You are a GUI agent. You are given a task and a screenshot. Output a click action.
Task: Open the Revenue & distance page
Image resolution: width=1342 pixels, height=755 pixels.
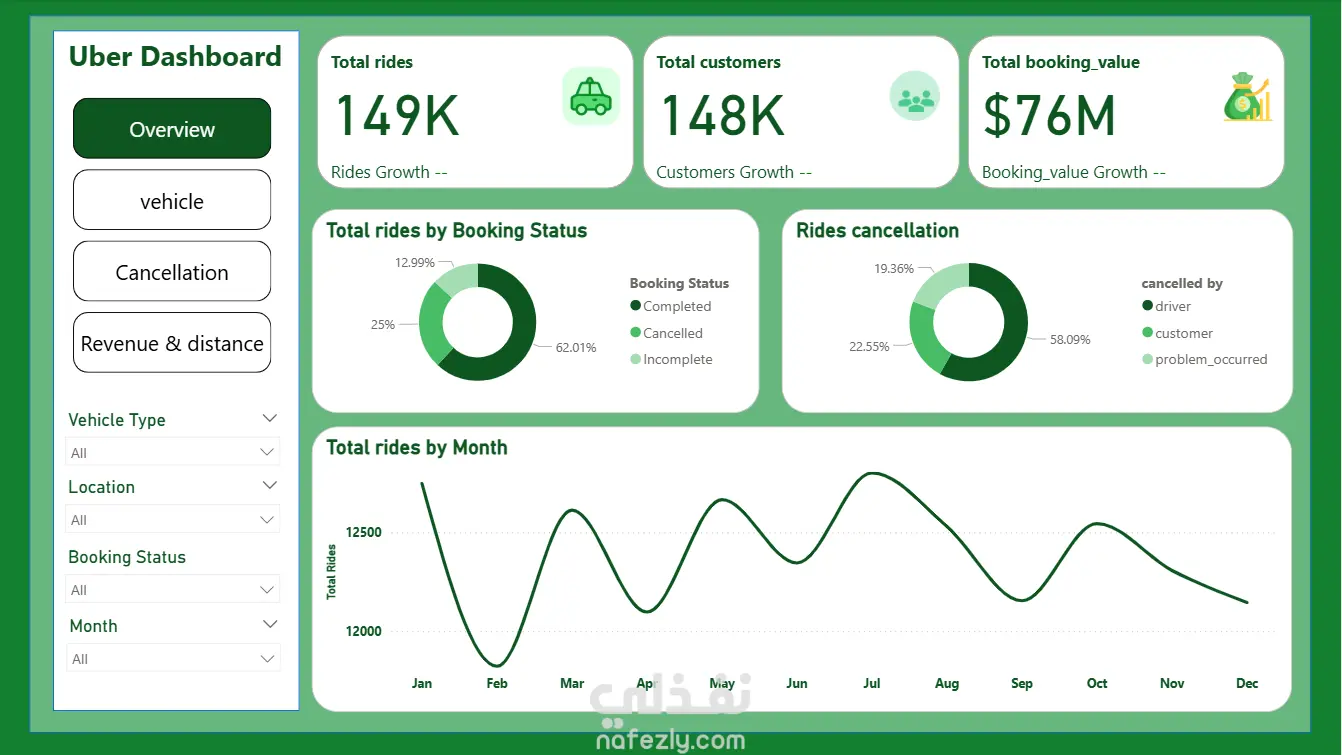(x=172, y=343)
